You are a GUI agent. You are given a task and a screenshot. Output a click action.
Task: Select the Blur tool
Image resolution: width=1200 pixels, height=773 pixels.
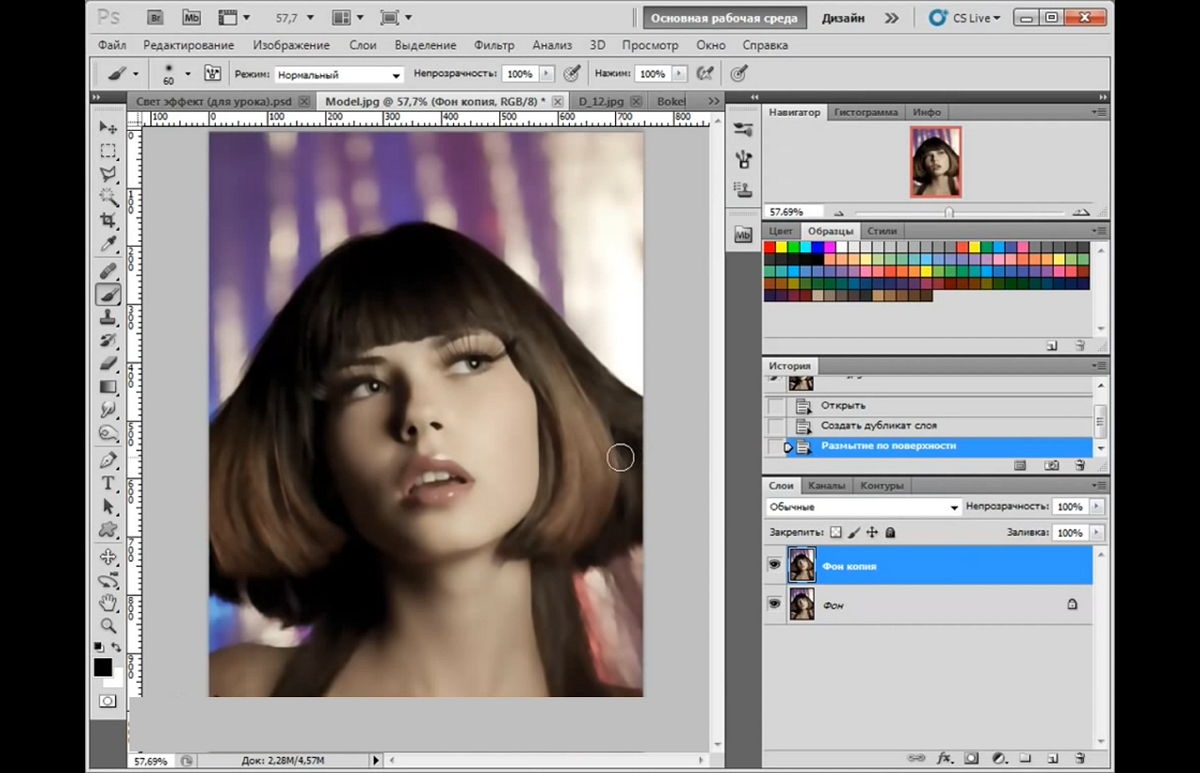point(108,410)
